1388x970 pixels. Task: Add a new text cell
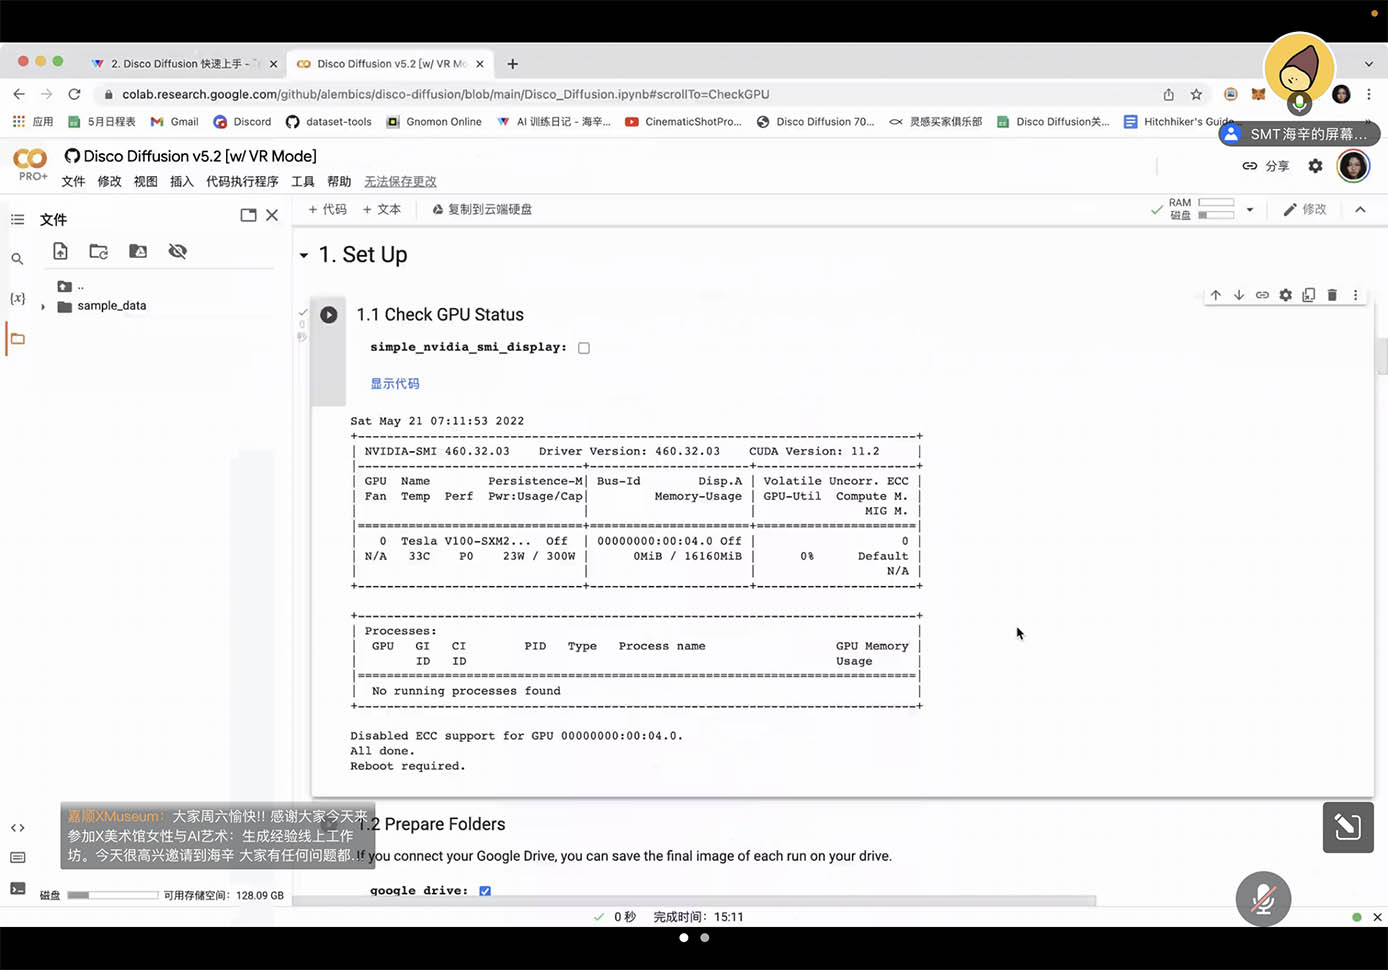pos(382,210)
